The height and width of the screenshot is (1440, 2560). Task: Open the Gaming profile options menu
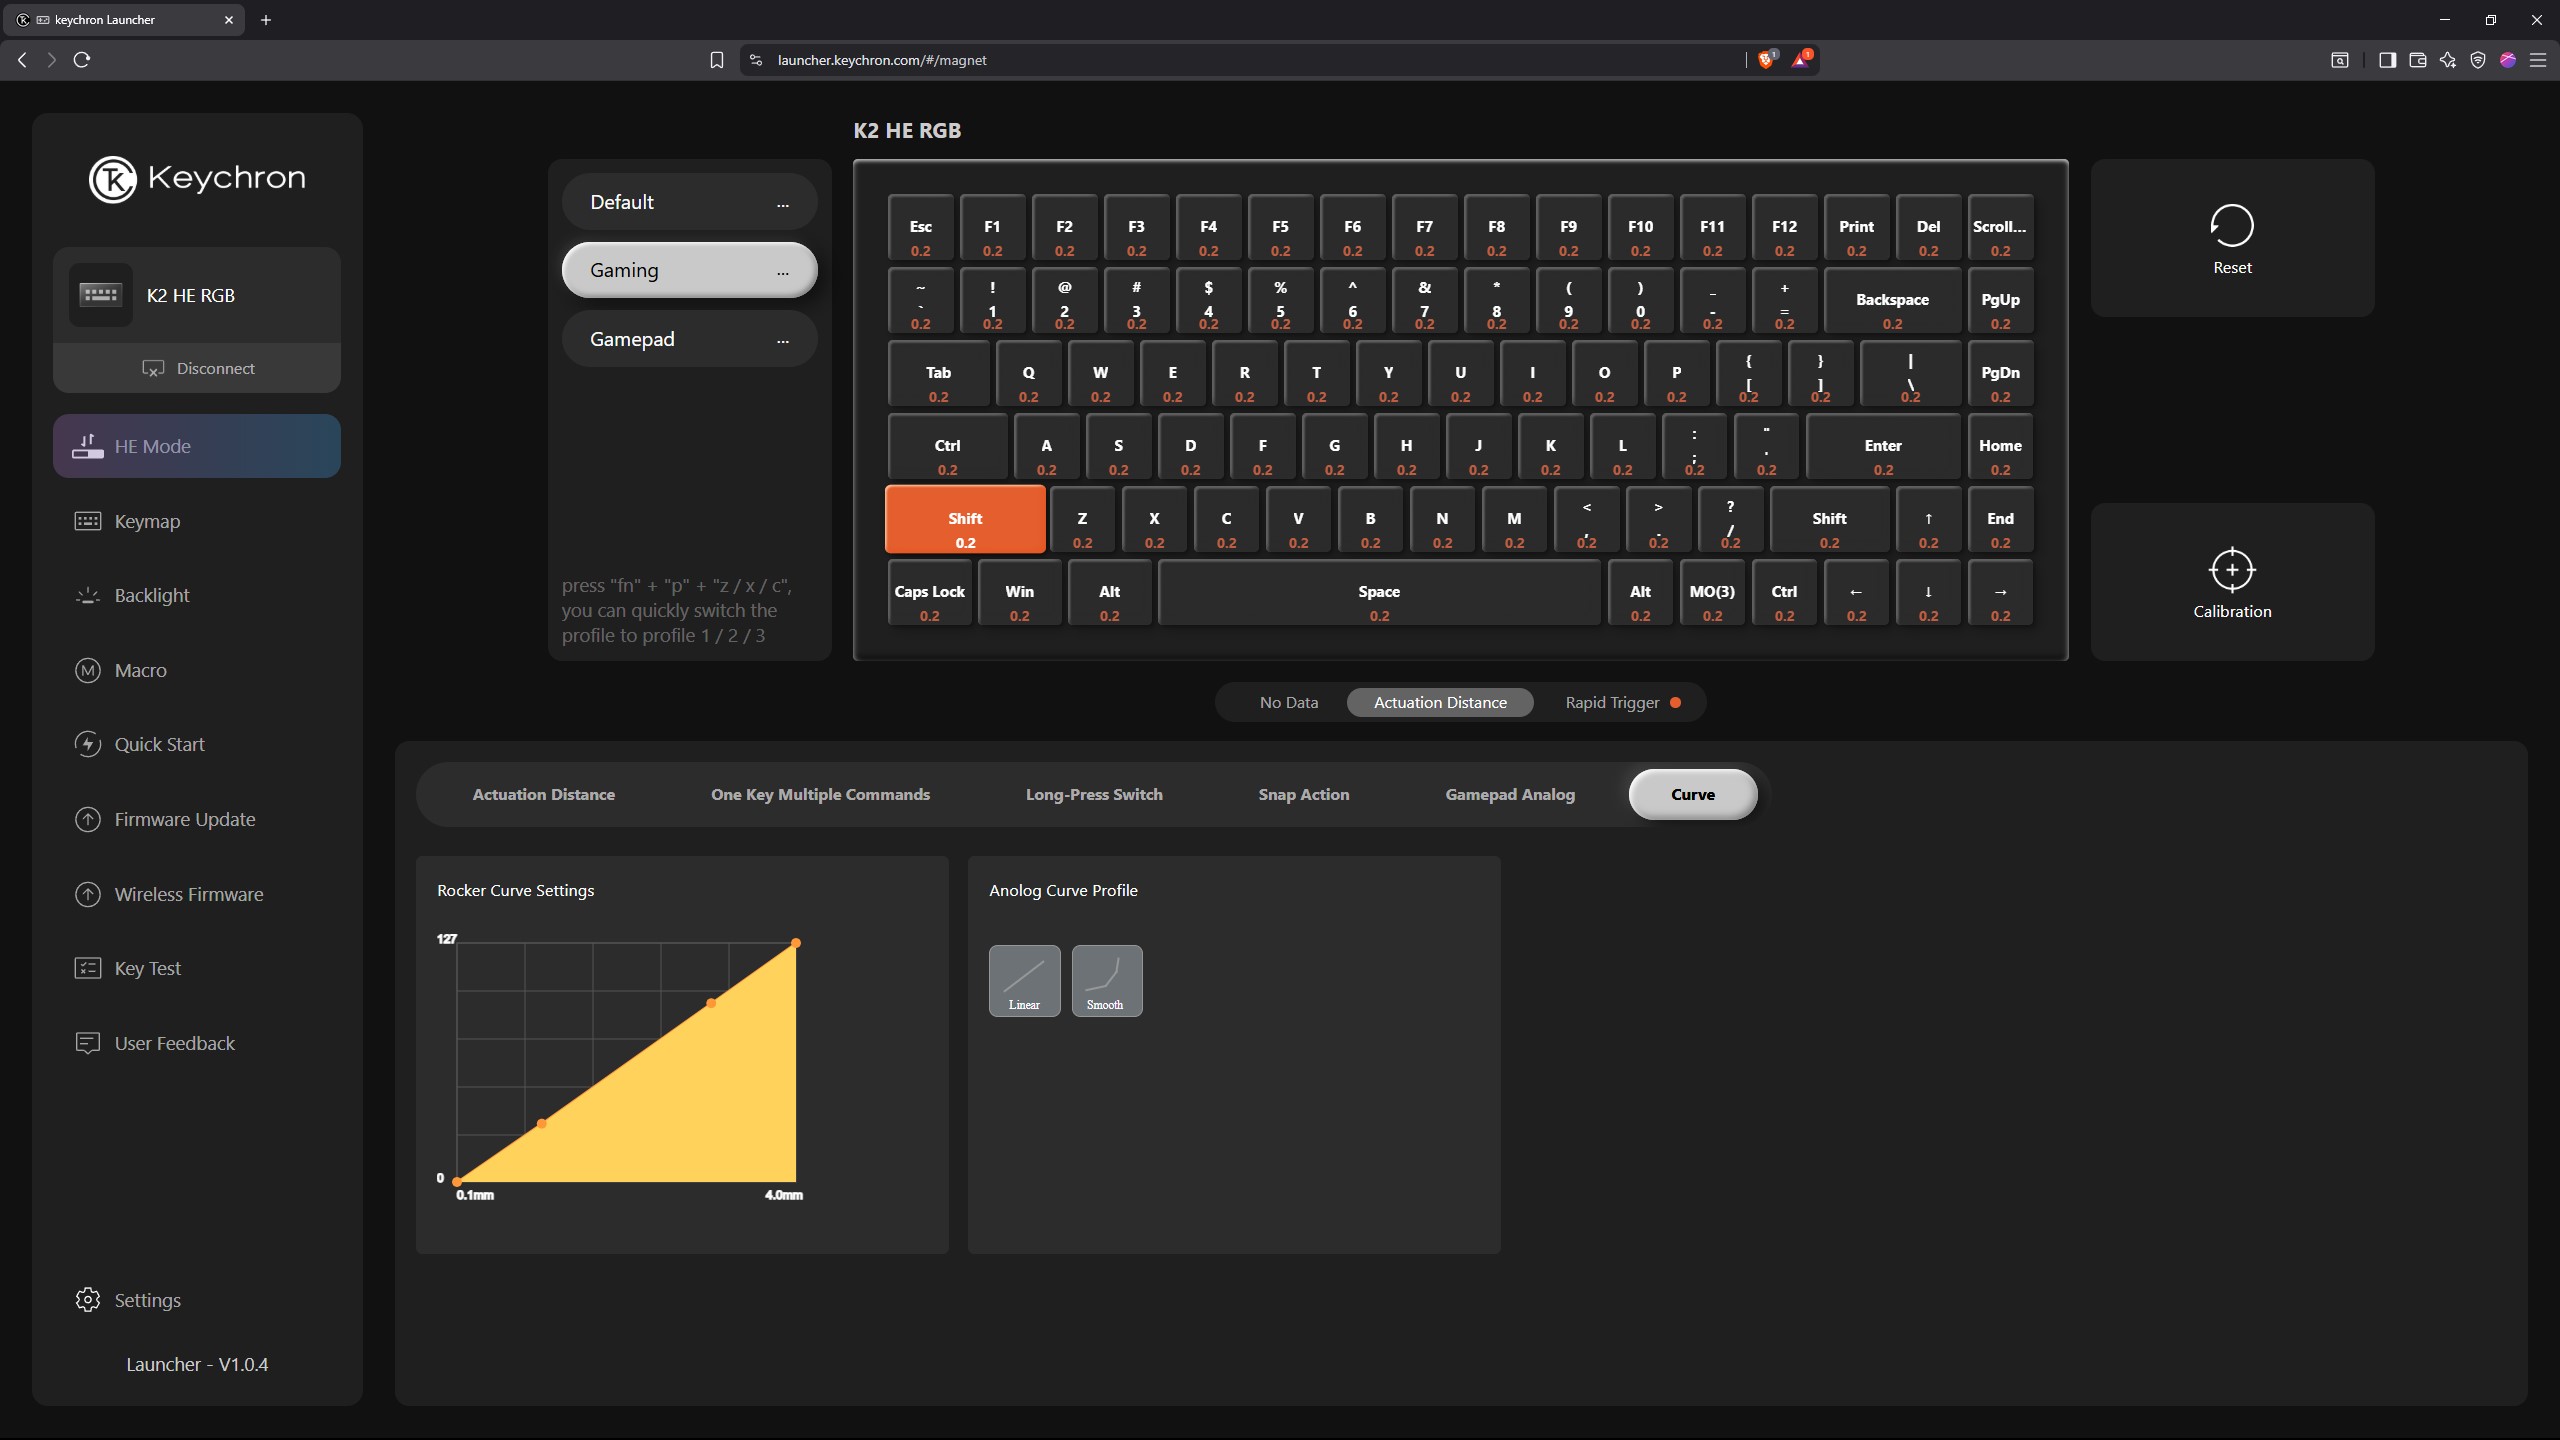[782, 272]
